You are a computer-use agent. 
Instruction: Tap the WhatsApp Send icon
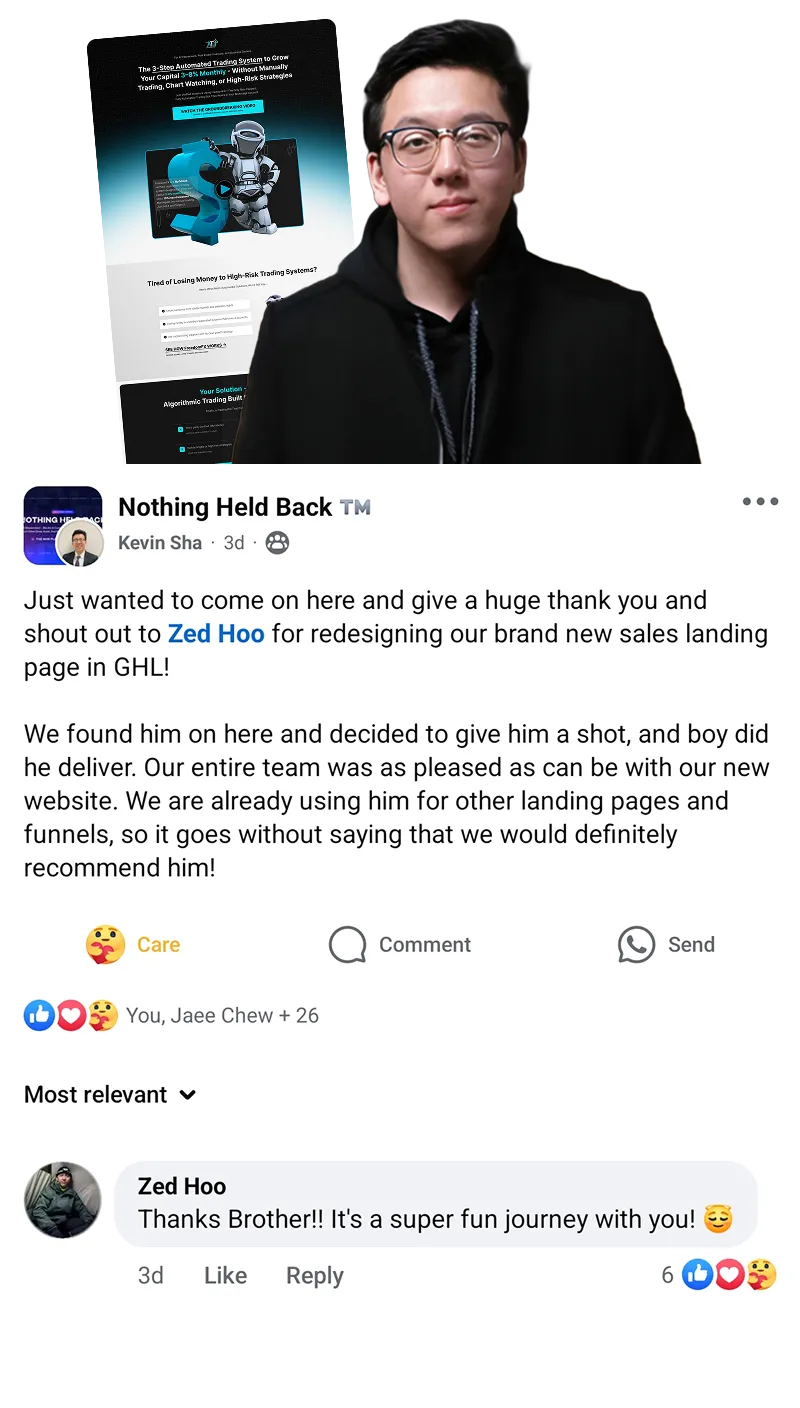pos(636,944)
